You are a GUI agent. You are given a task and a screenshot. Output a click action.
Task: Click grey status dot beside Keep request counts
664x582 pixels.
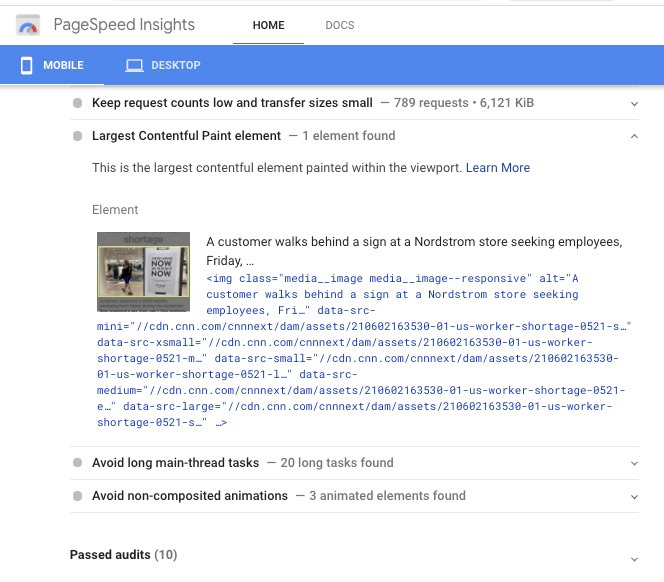77,103
